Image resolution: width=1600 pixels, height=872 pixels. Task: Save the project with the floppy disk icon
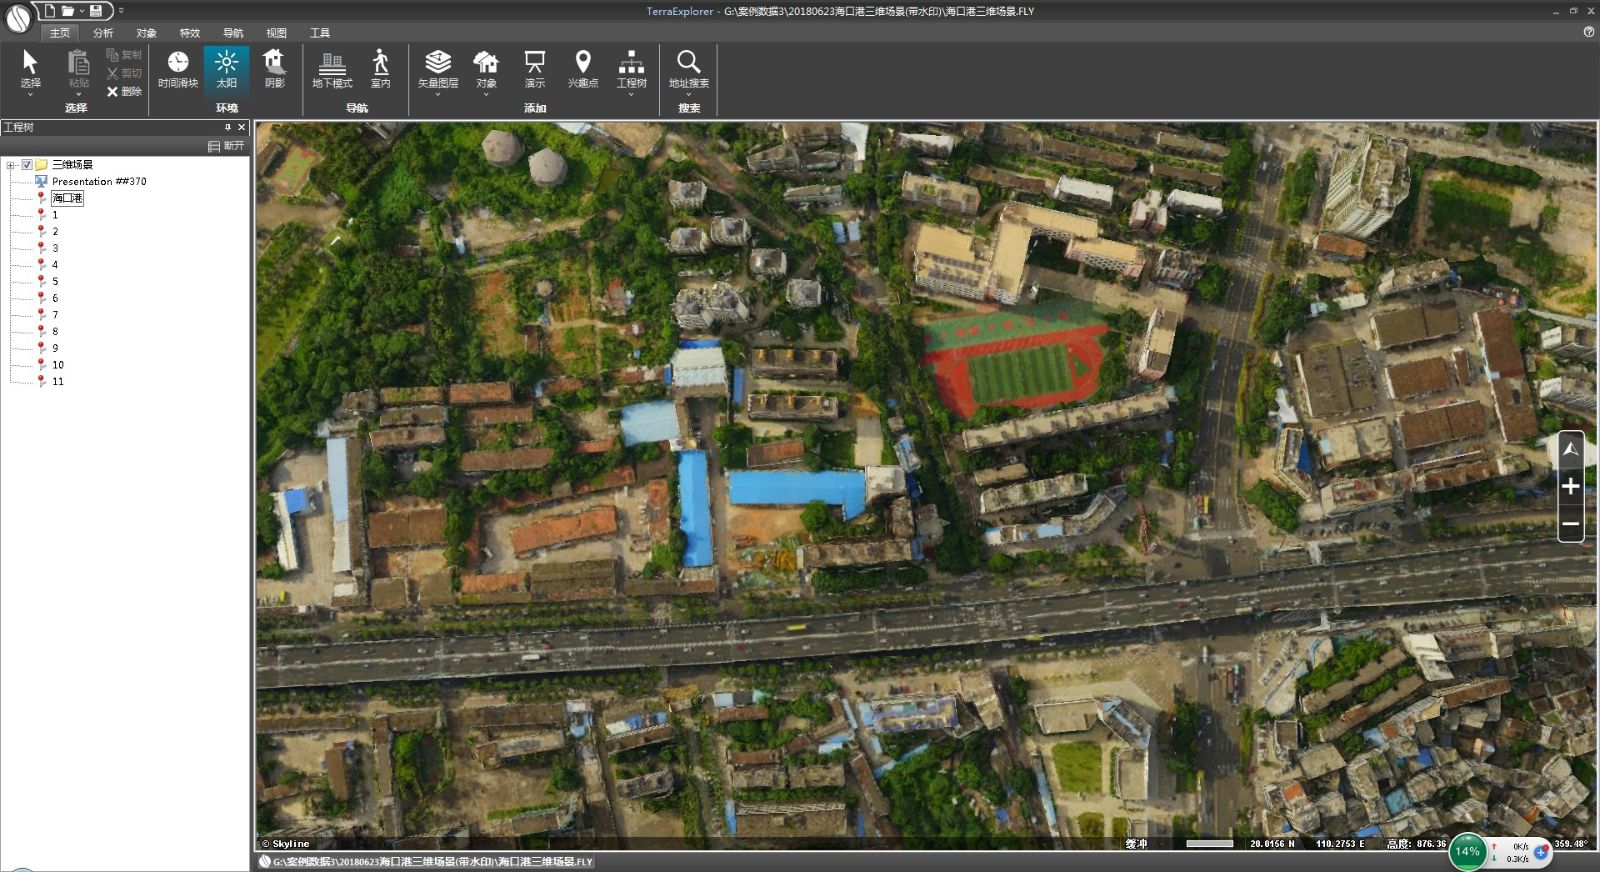click(96, 11)
